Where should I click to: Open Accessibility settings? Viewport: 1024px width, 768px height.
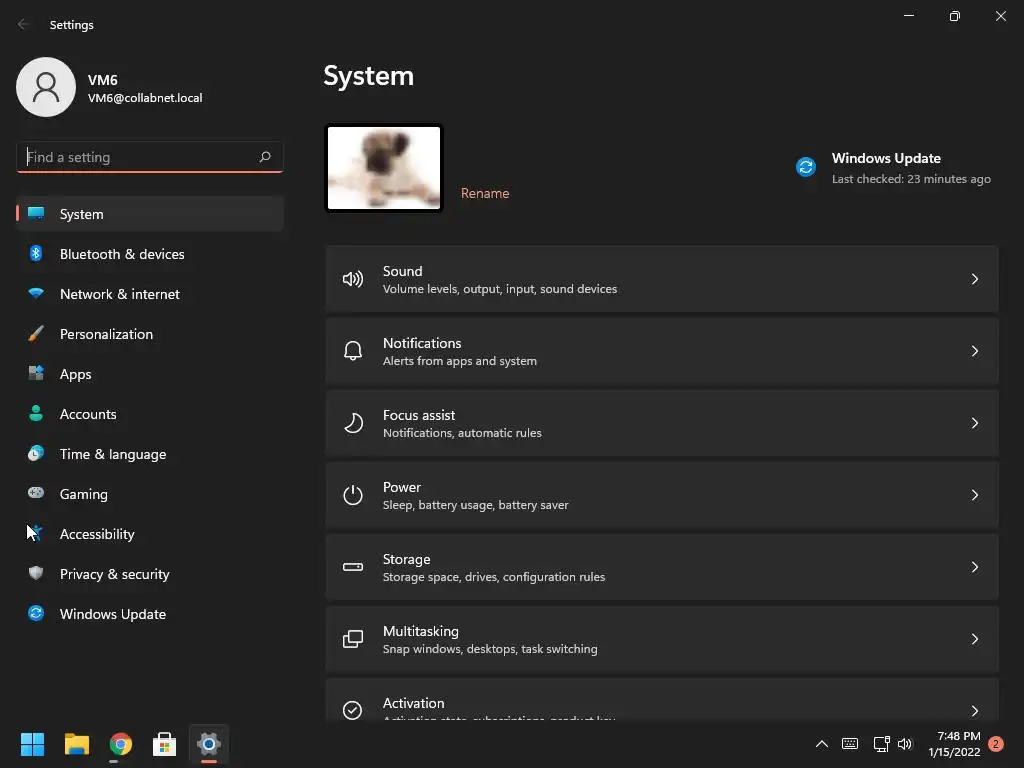(x=150, y=534)
